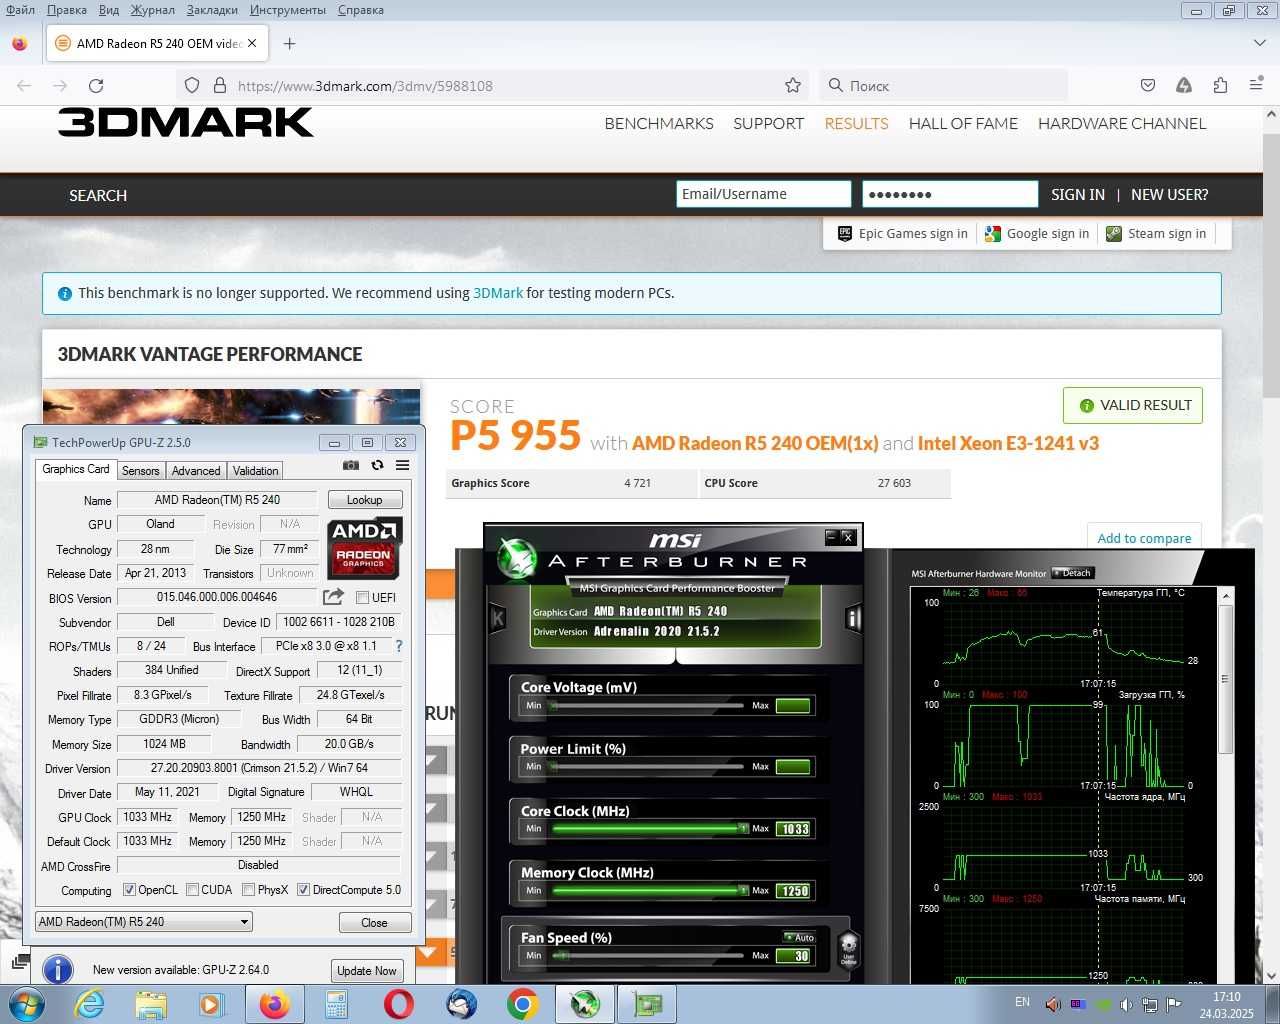
Task: Open the Закладки menu in Firefox
Action: pyautogui.click(x=212, y=10)
